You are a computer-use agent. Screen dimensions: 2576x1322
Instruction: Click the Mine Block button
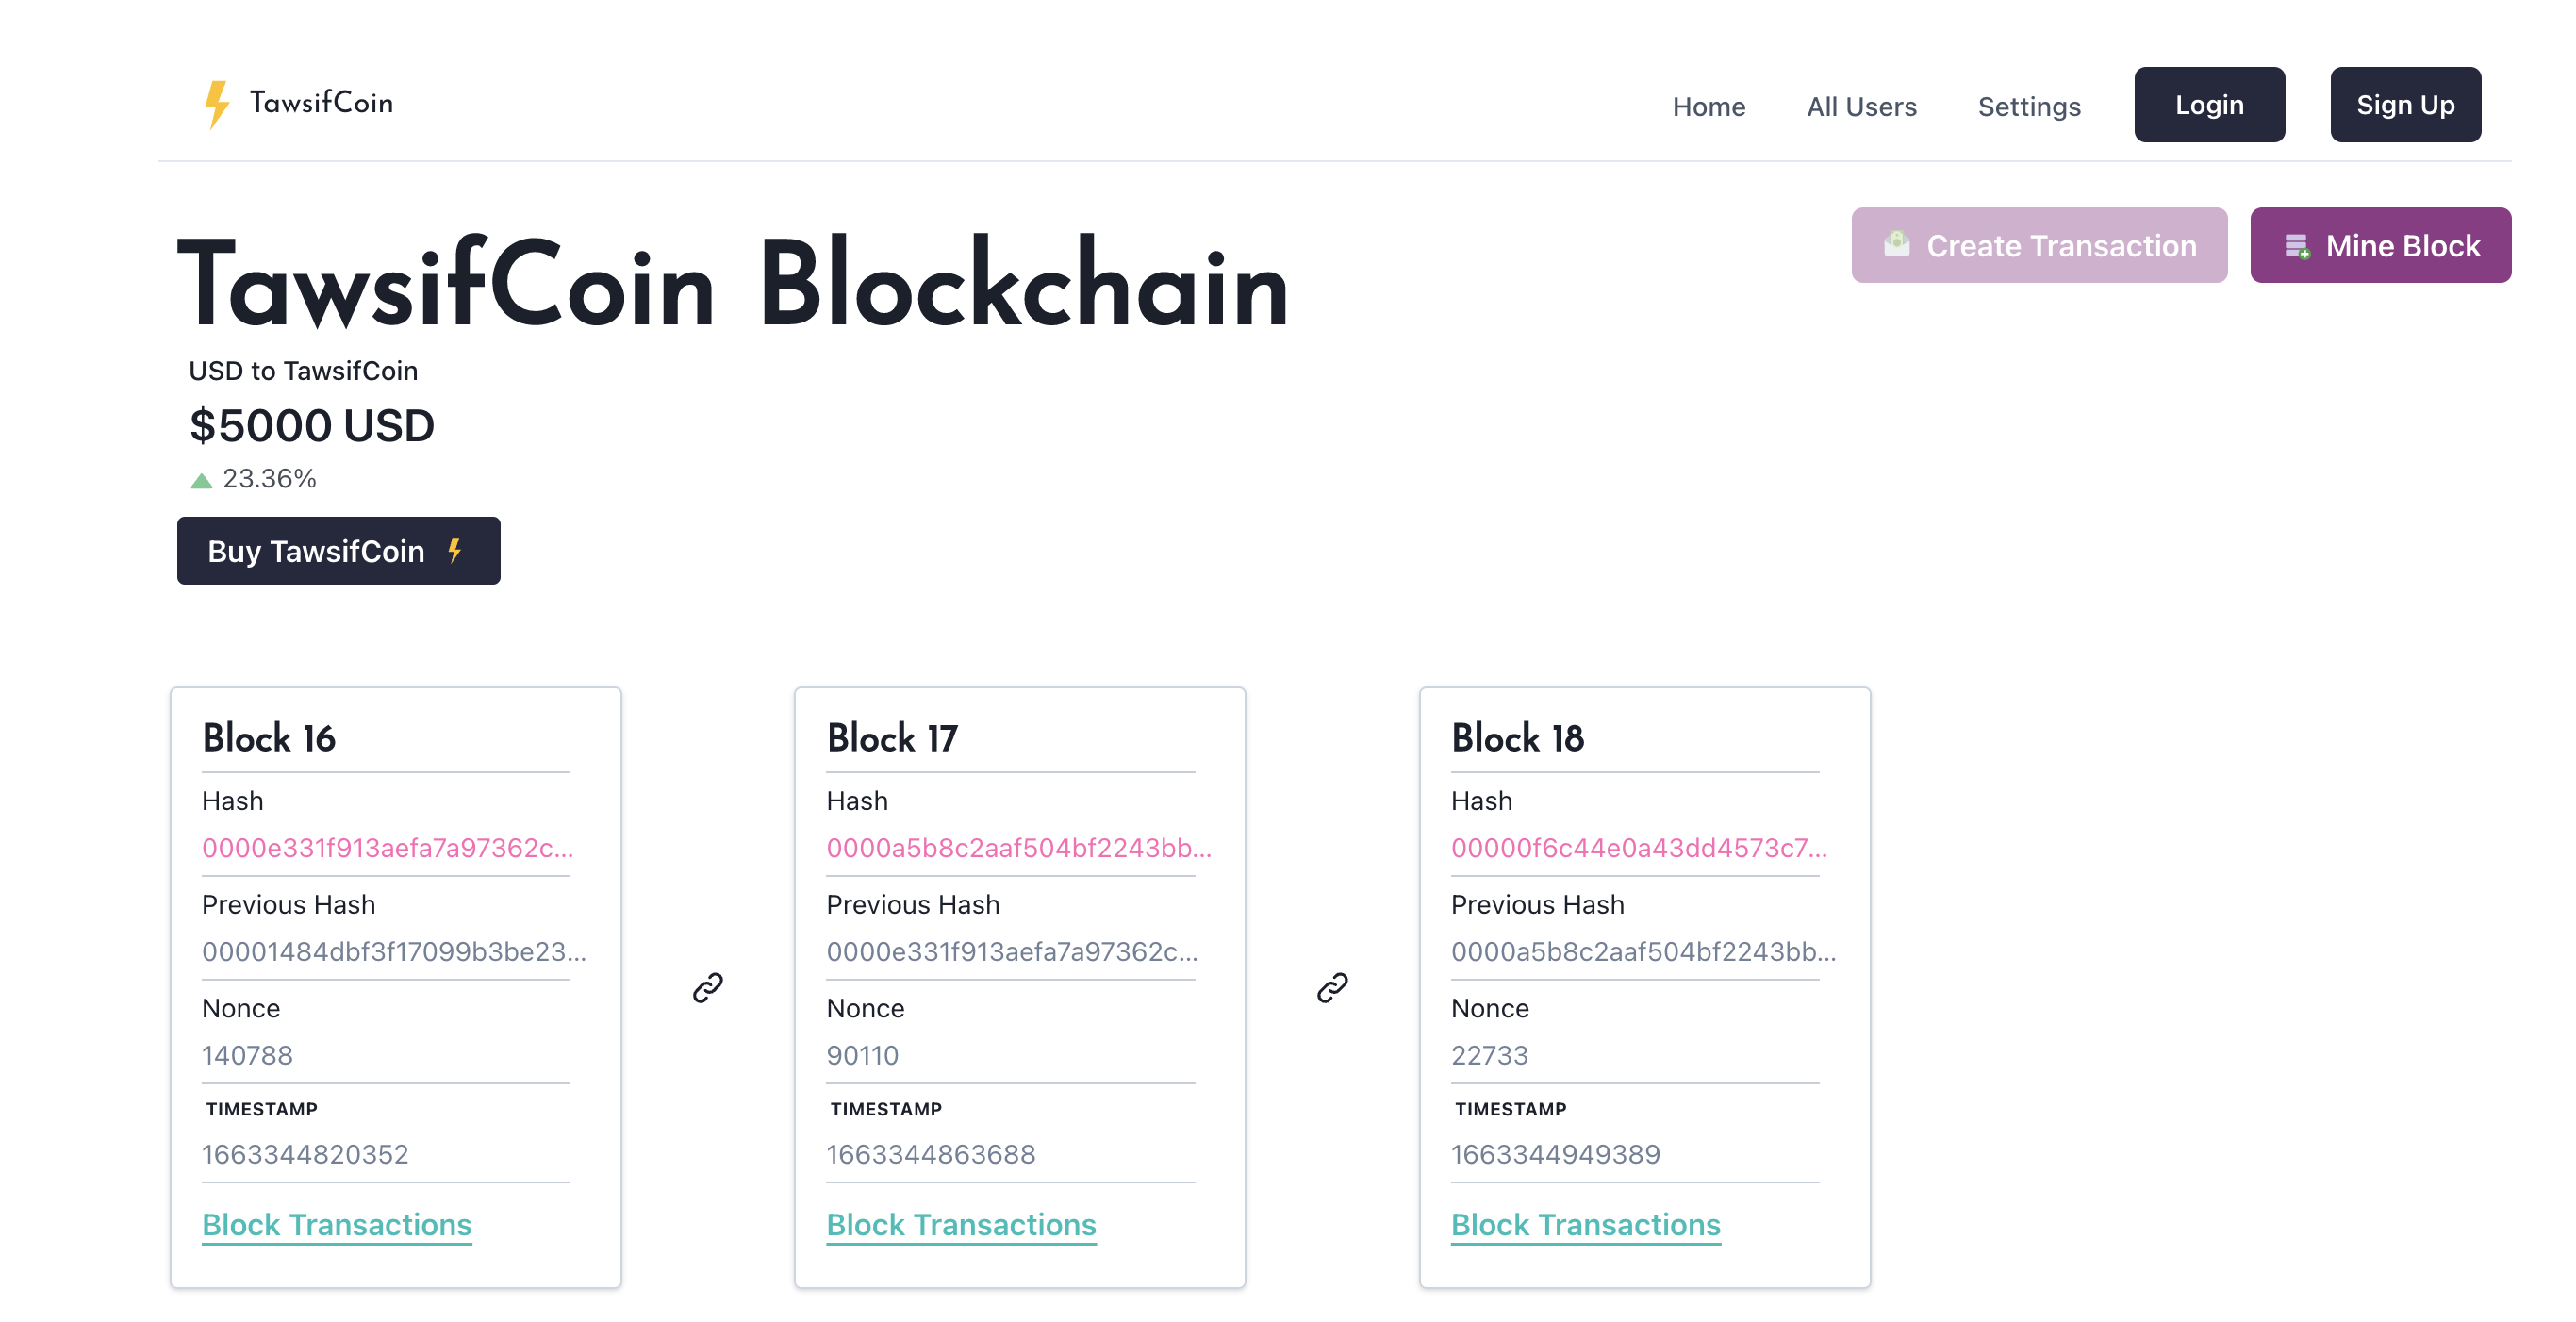[2379, 245]
